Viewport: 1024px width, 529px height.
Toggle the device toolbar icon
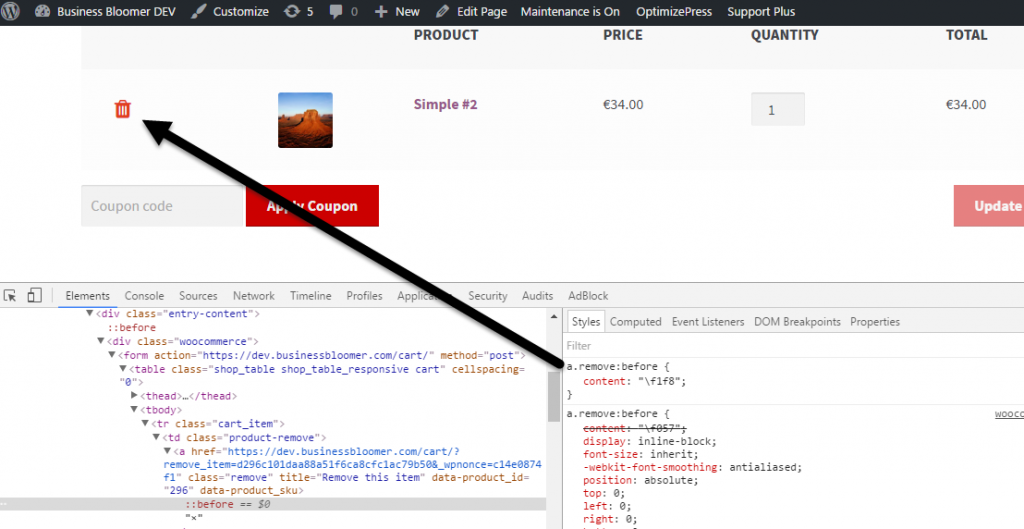(x=35, y=296)
